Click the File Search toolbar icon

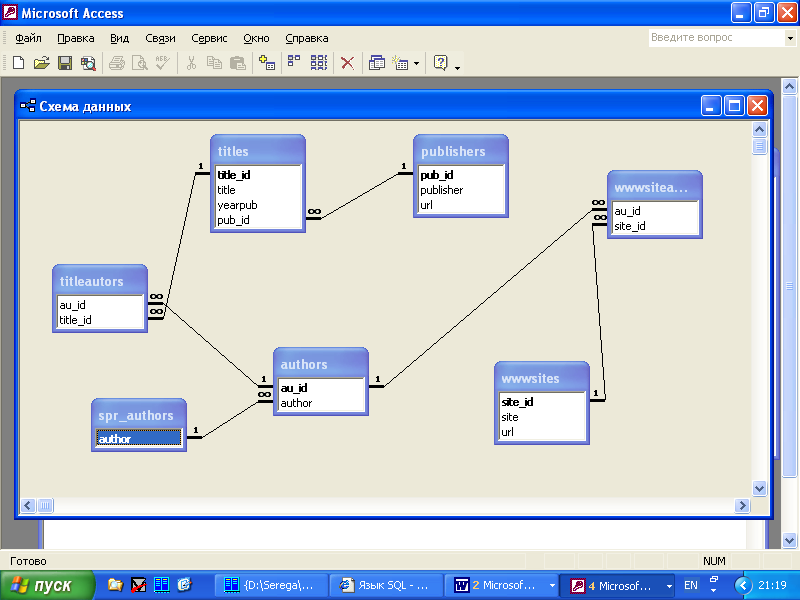tap(88, 63)
